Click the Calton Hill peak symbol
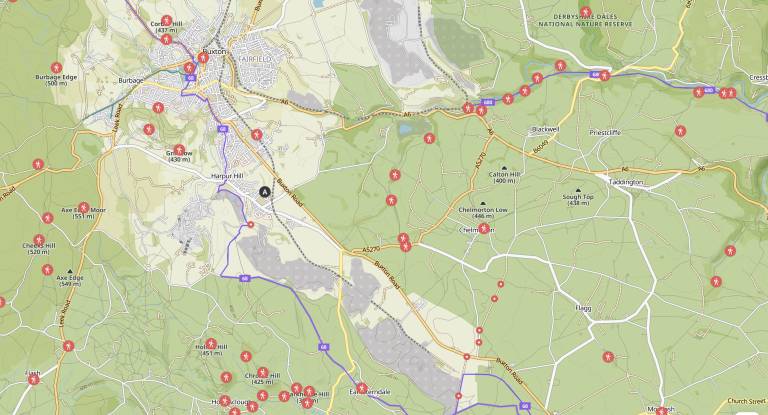This screenshot has height=415, width=768. (x=503, y=169)
